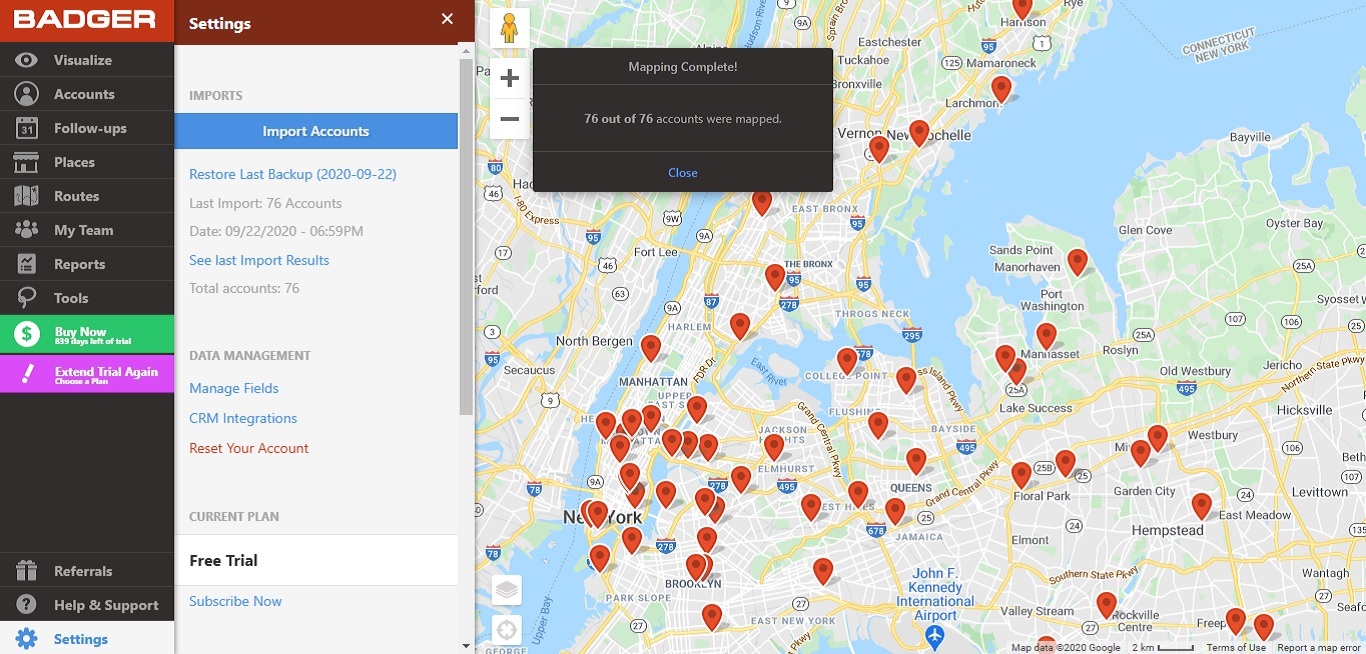Screen dimensions: 1366x654
Task: Click the Accounts person icon
Action: coord(27,94)
